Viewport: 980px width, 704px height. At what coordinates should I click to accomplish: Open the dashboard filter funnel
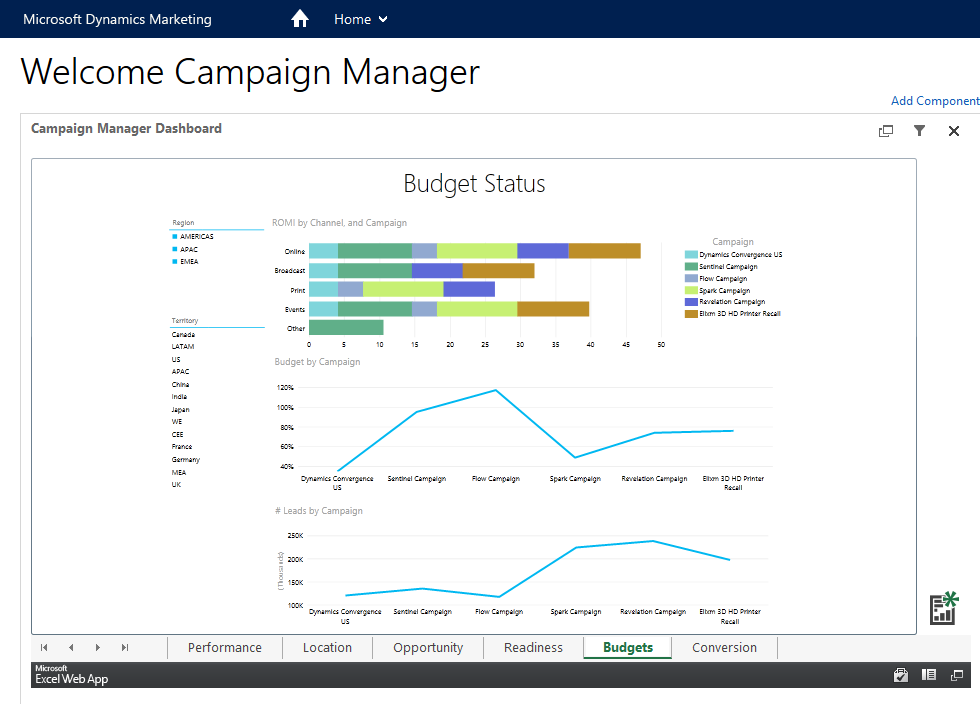(x=919, y=131)
